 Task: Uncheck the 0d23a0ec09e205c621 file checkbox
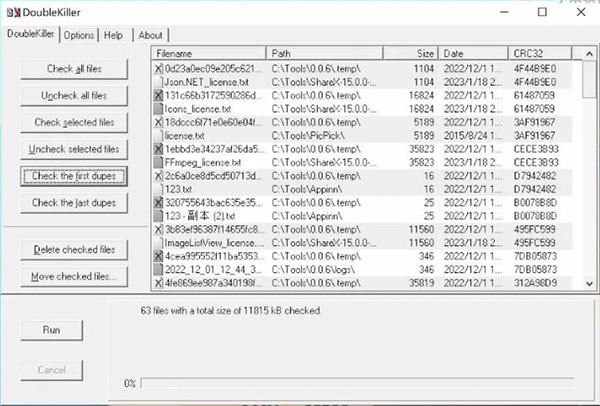pyautogui.click(x=158, y=69)
